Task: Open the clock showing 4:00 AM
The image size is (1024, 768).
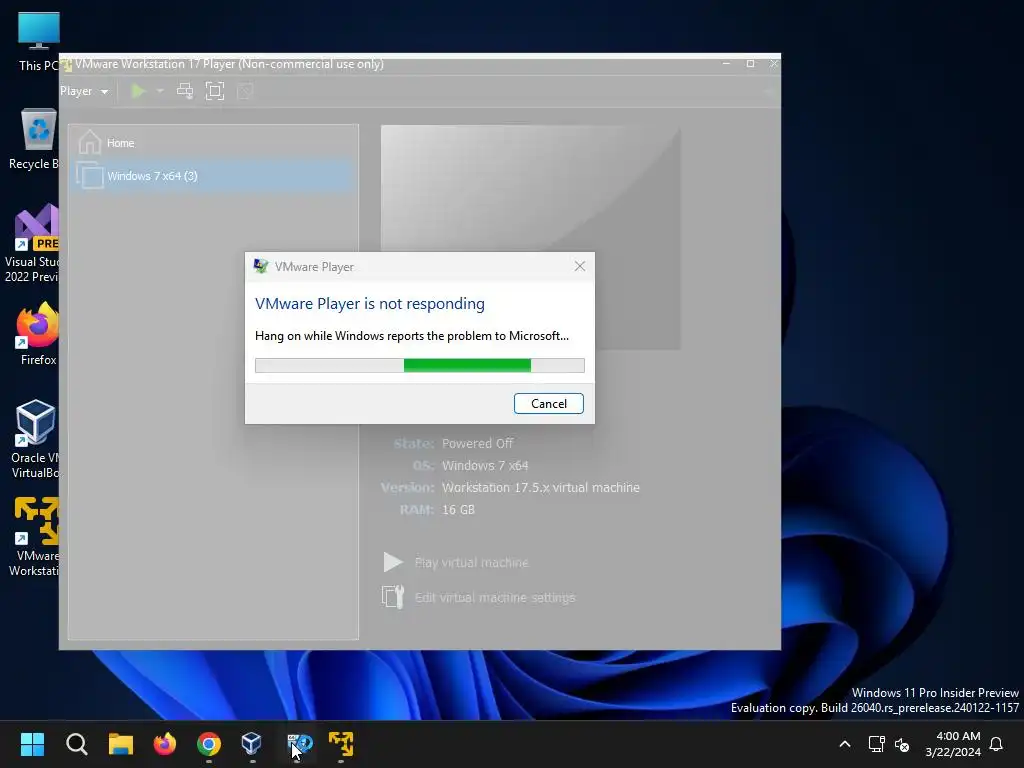Action: point(953,744)
